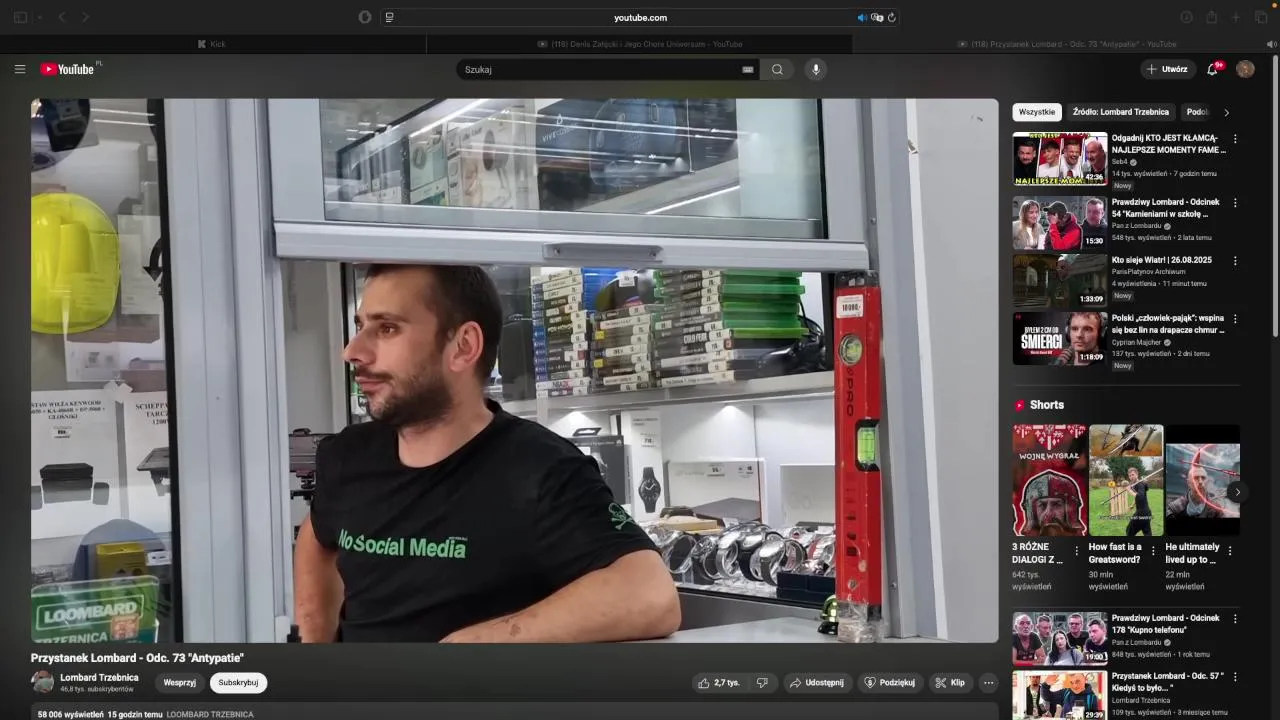Open the YouTube hamburger guide menu
This screenshot has height=720, width=1280.
19,69
